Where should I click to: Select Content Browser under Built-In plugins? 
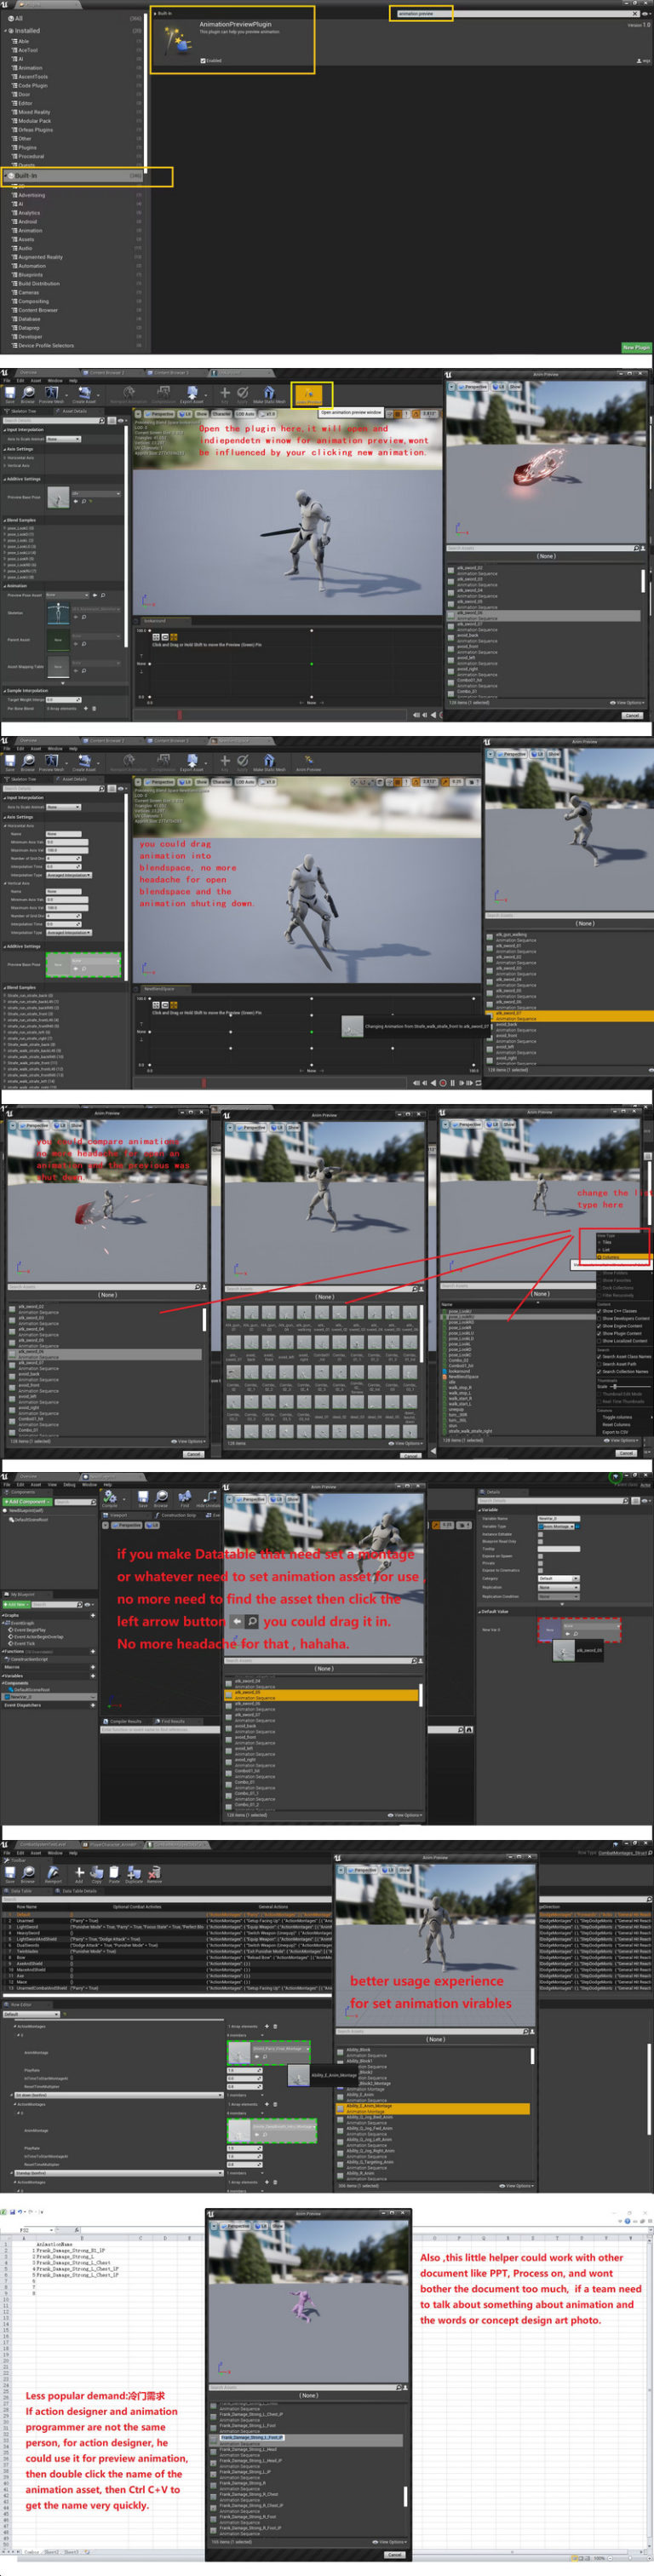click(38, 310)
